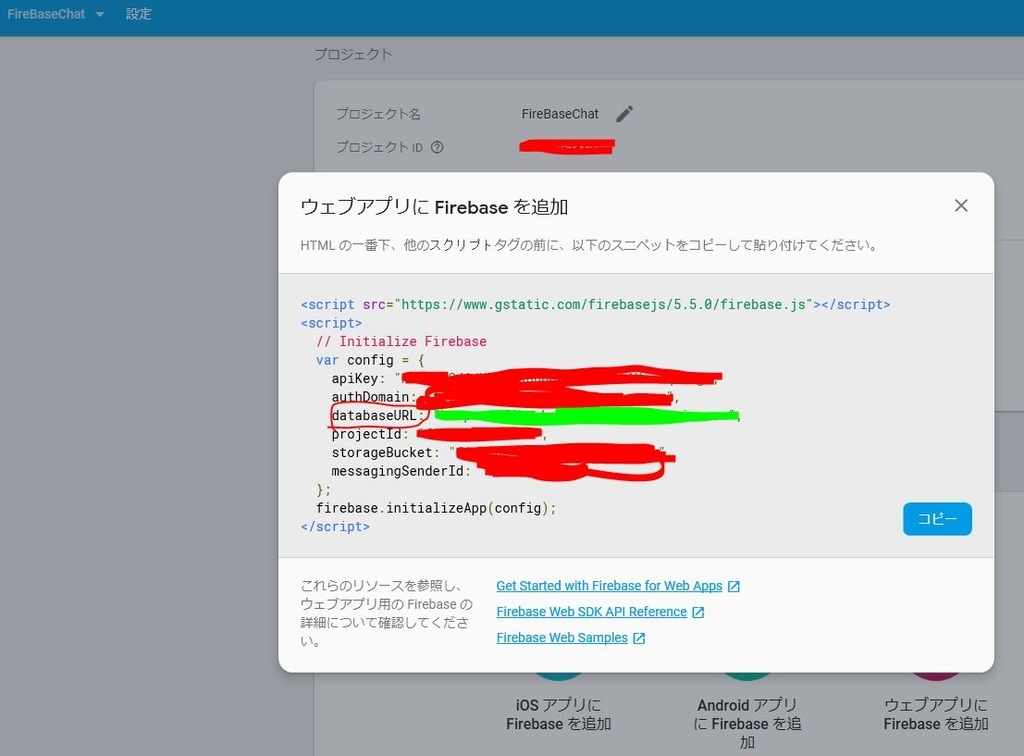
Task: Click the messagingSenderId key in snippet
Action: coord(397,471)
